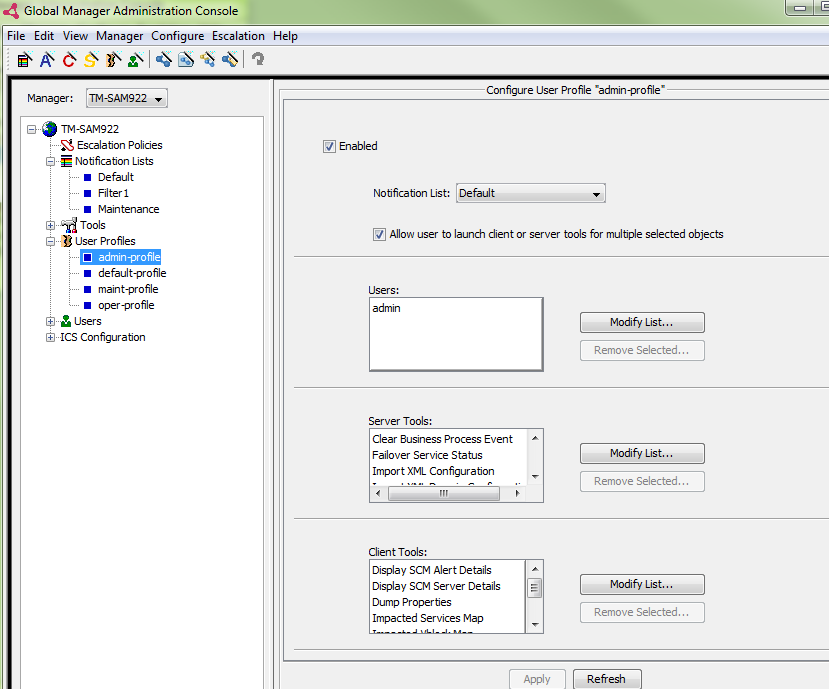Click the Refresh button
829x689 pixels.
[x=606, y=679]
